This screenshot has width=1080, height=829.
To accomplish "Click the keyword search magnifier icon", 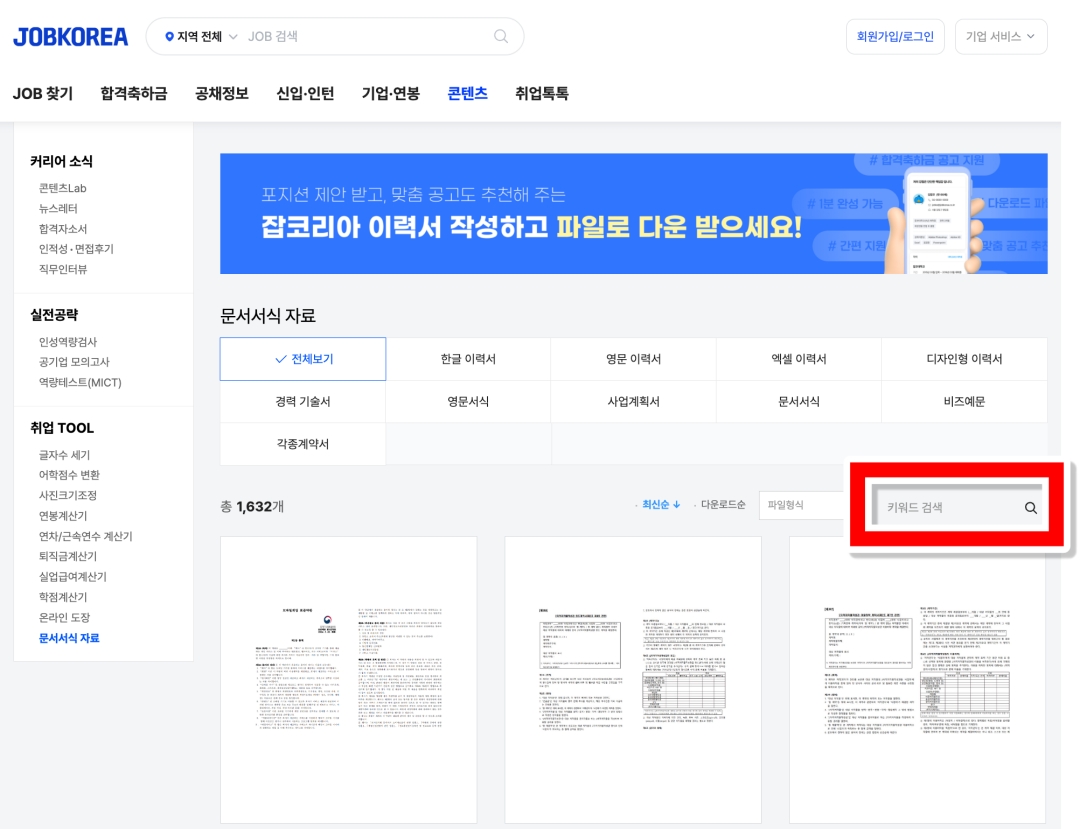I will [x=1030, y=507].
